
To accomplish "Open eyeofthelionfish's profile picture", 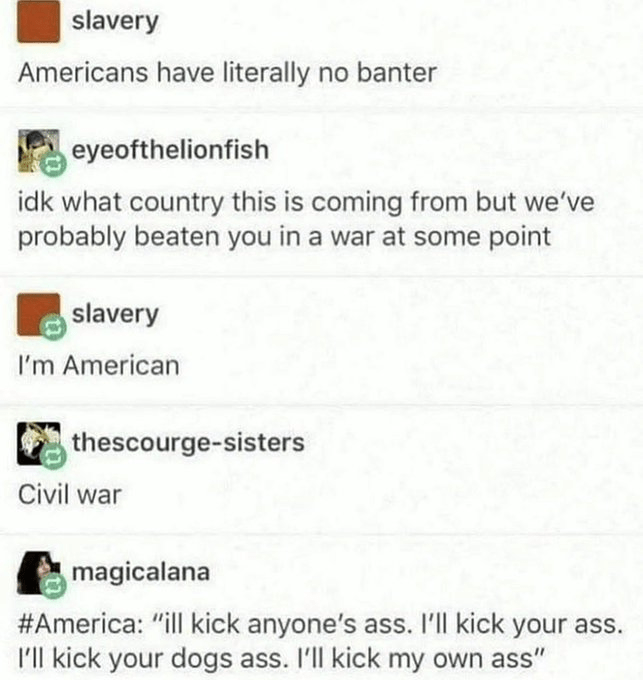I will pyautogui.click(x=39, y=150).
